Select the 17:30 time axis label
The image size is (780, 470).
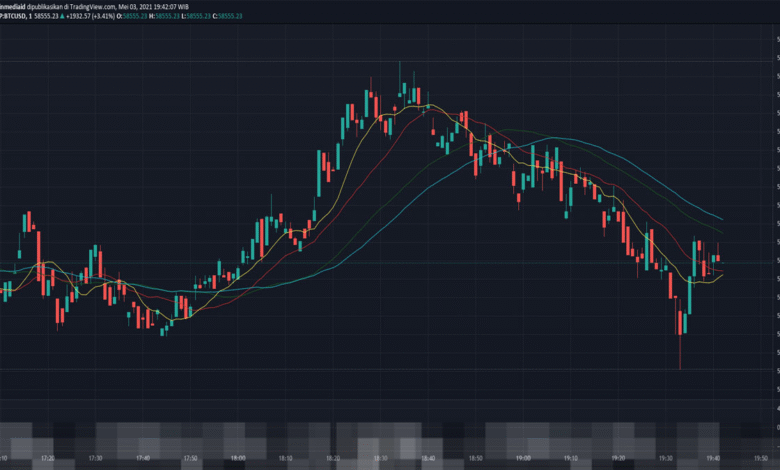(x=95, y=458)
